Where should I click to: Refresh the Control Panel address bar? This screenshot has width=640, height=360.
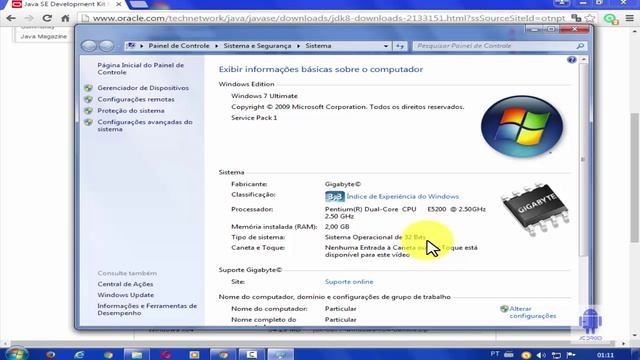[x=400, y=46]
